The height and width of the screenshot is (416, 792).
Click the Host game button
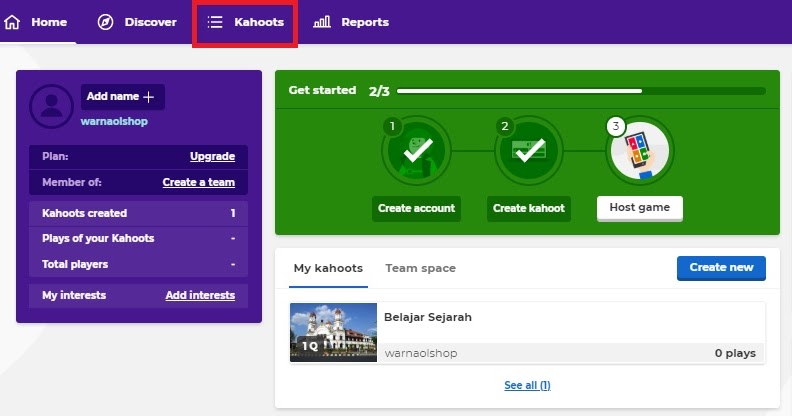[640, 208]
